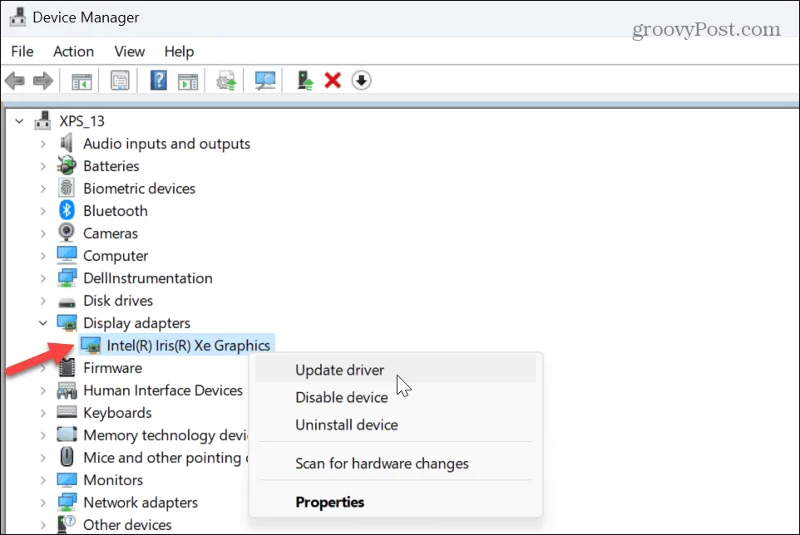Click the Back arrow toolbar icon
The image size is (800, 535).
[15, 81]
